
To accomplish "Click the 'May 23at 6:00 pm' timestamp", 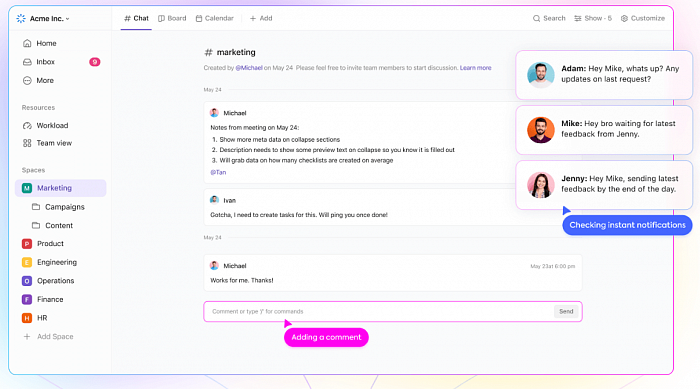I will pos(553,266).
